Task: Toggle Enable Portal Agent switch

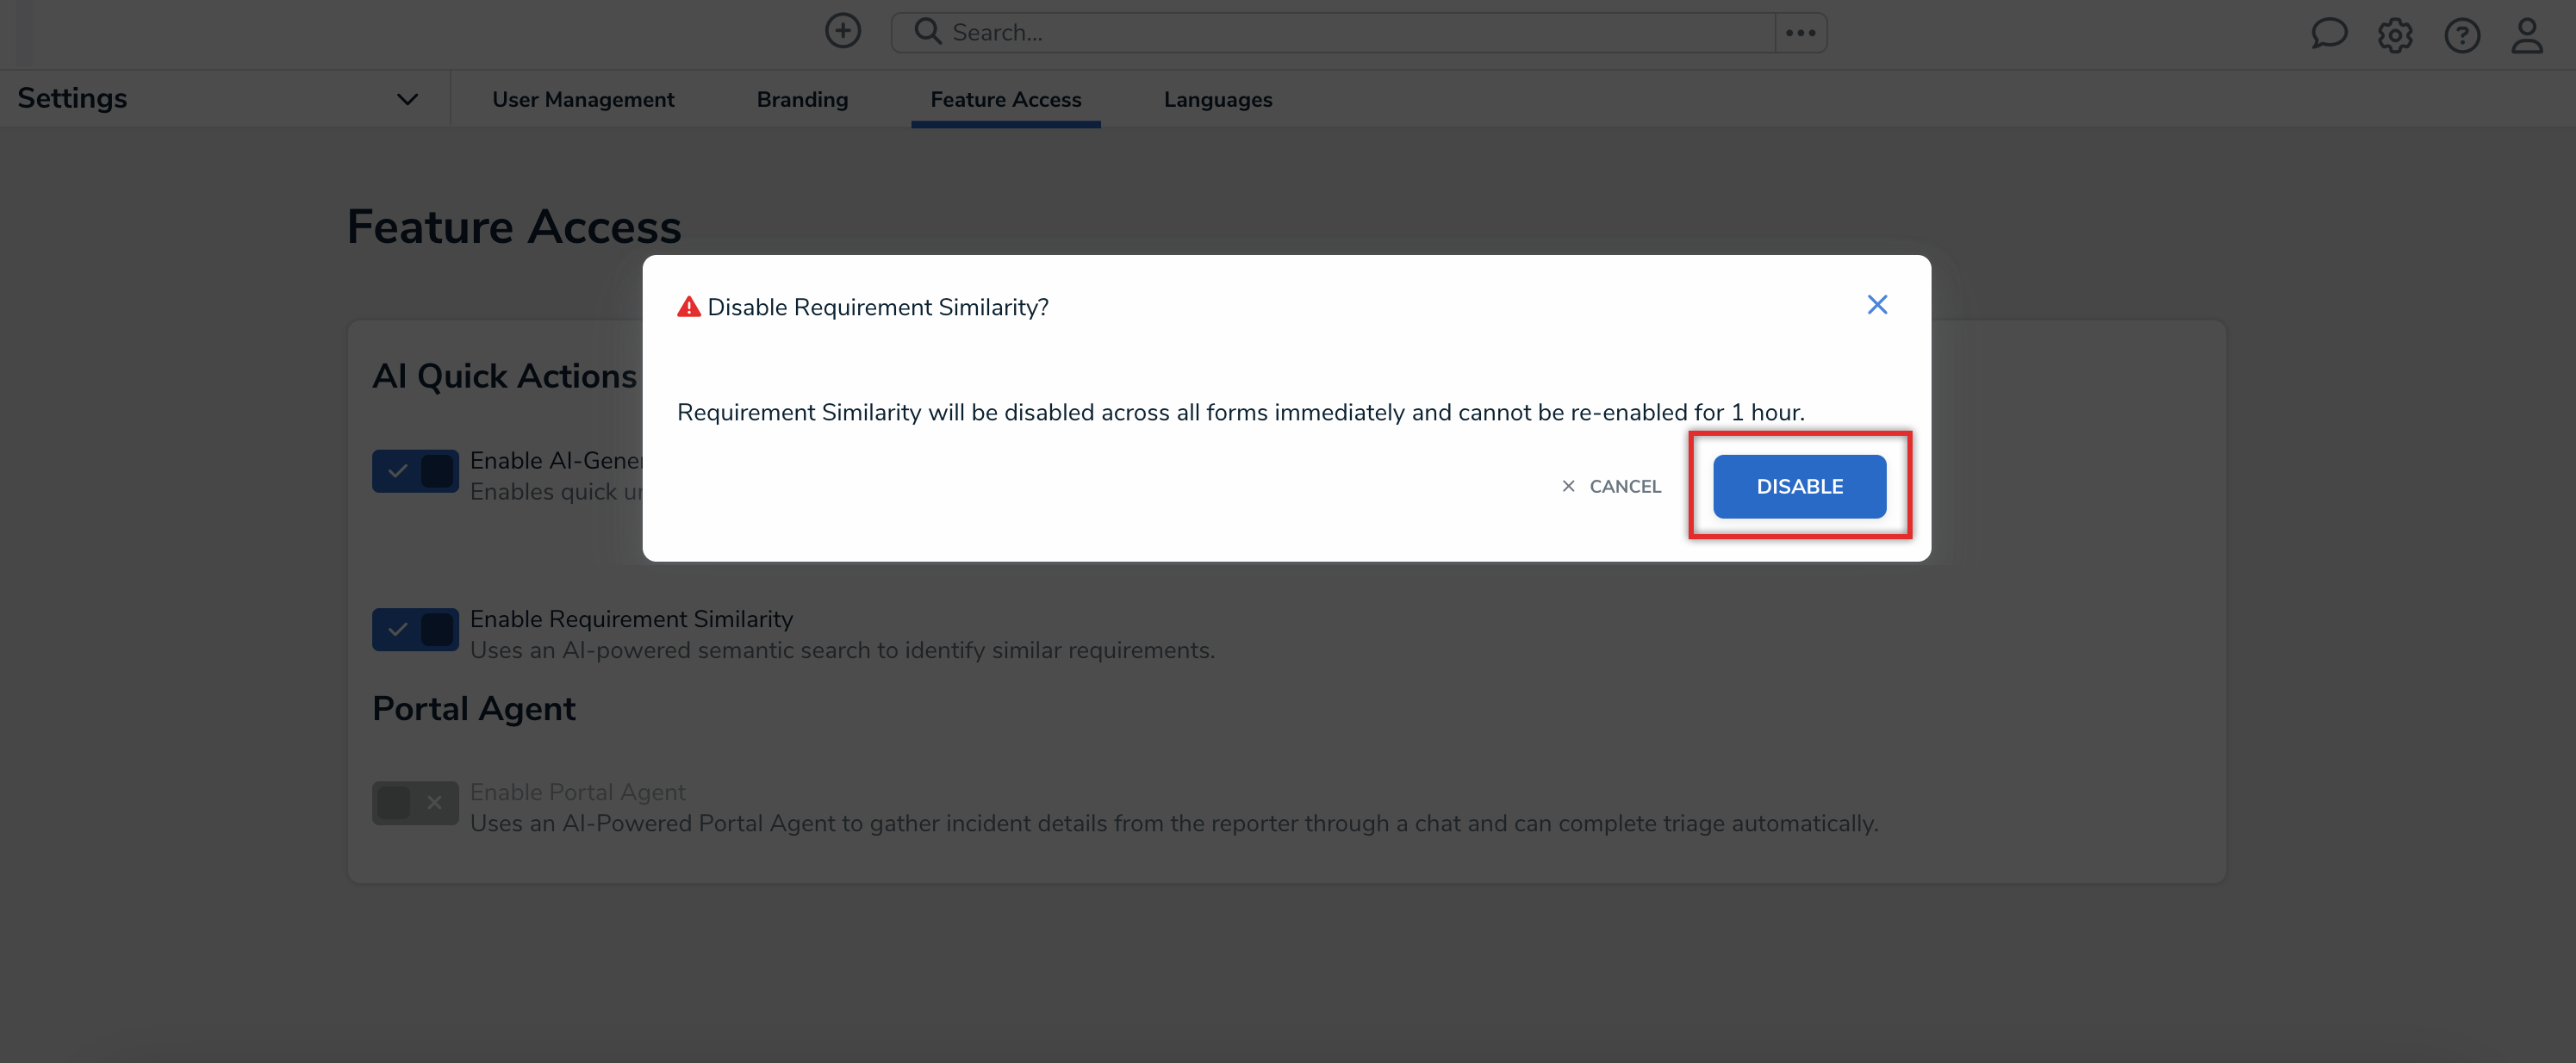Action: [415, 803]
